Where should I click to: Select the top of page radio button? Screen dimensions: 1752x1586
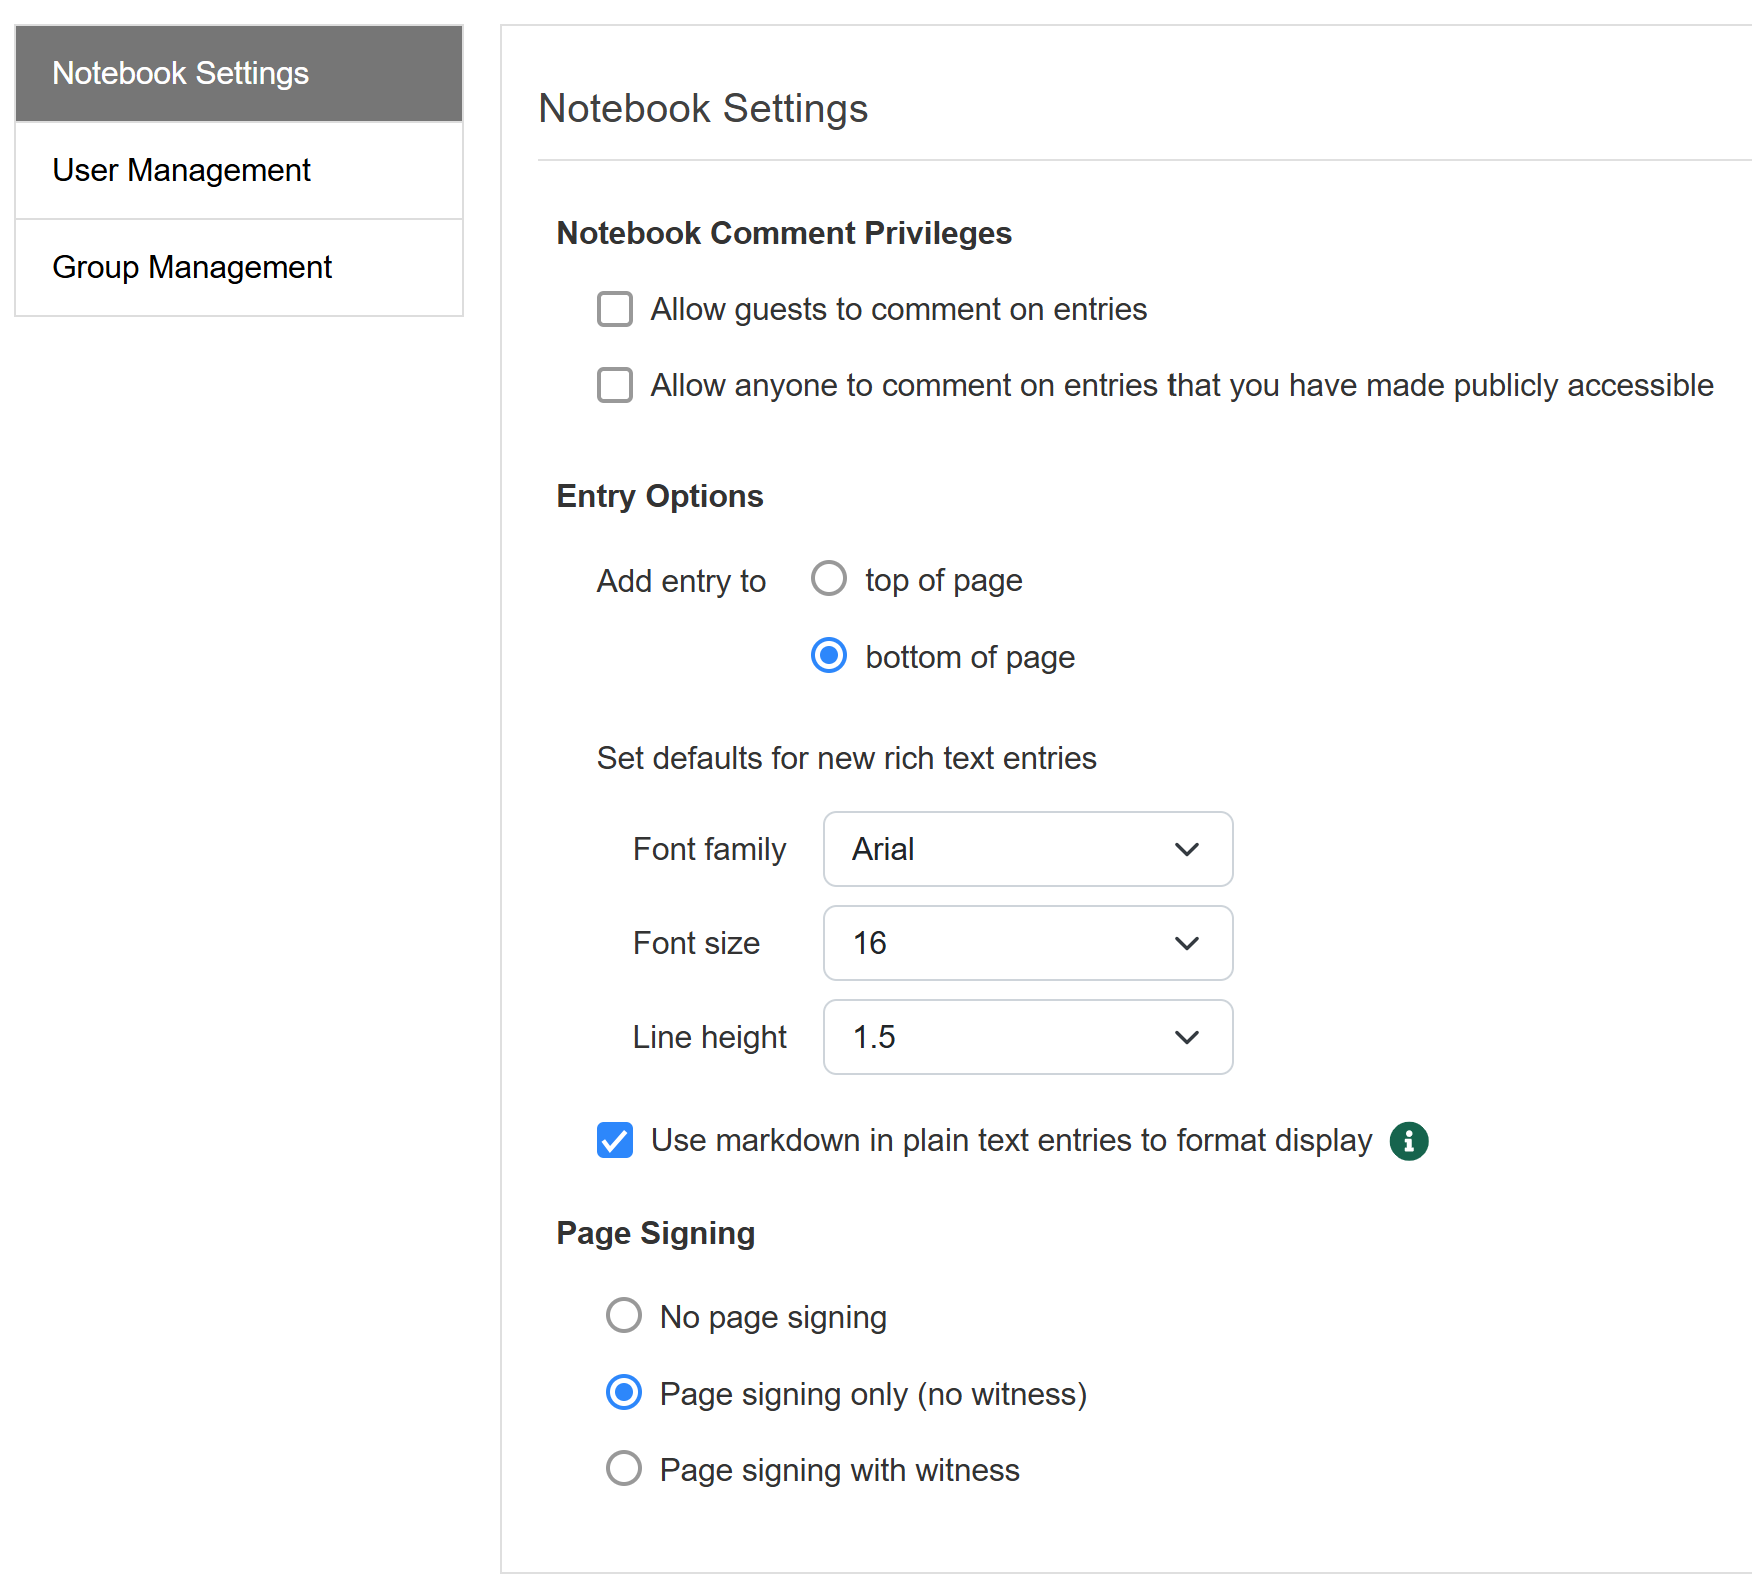click(x=829, y=579)
